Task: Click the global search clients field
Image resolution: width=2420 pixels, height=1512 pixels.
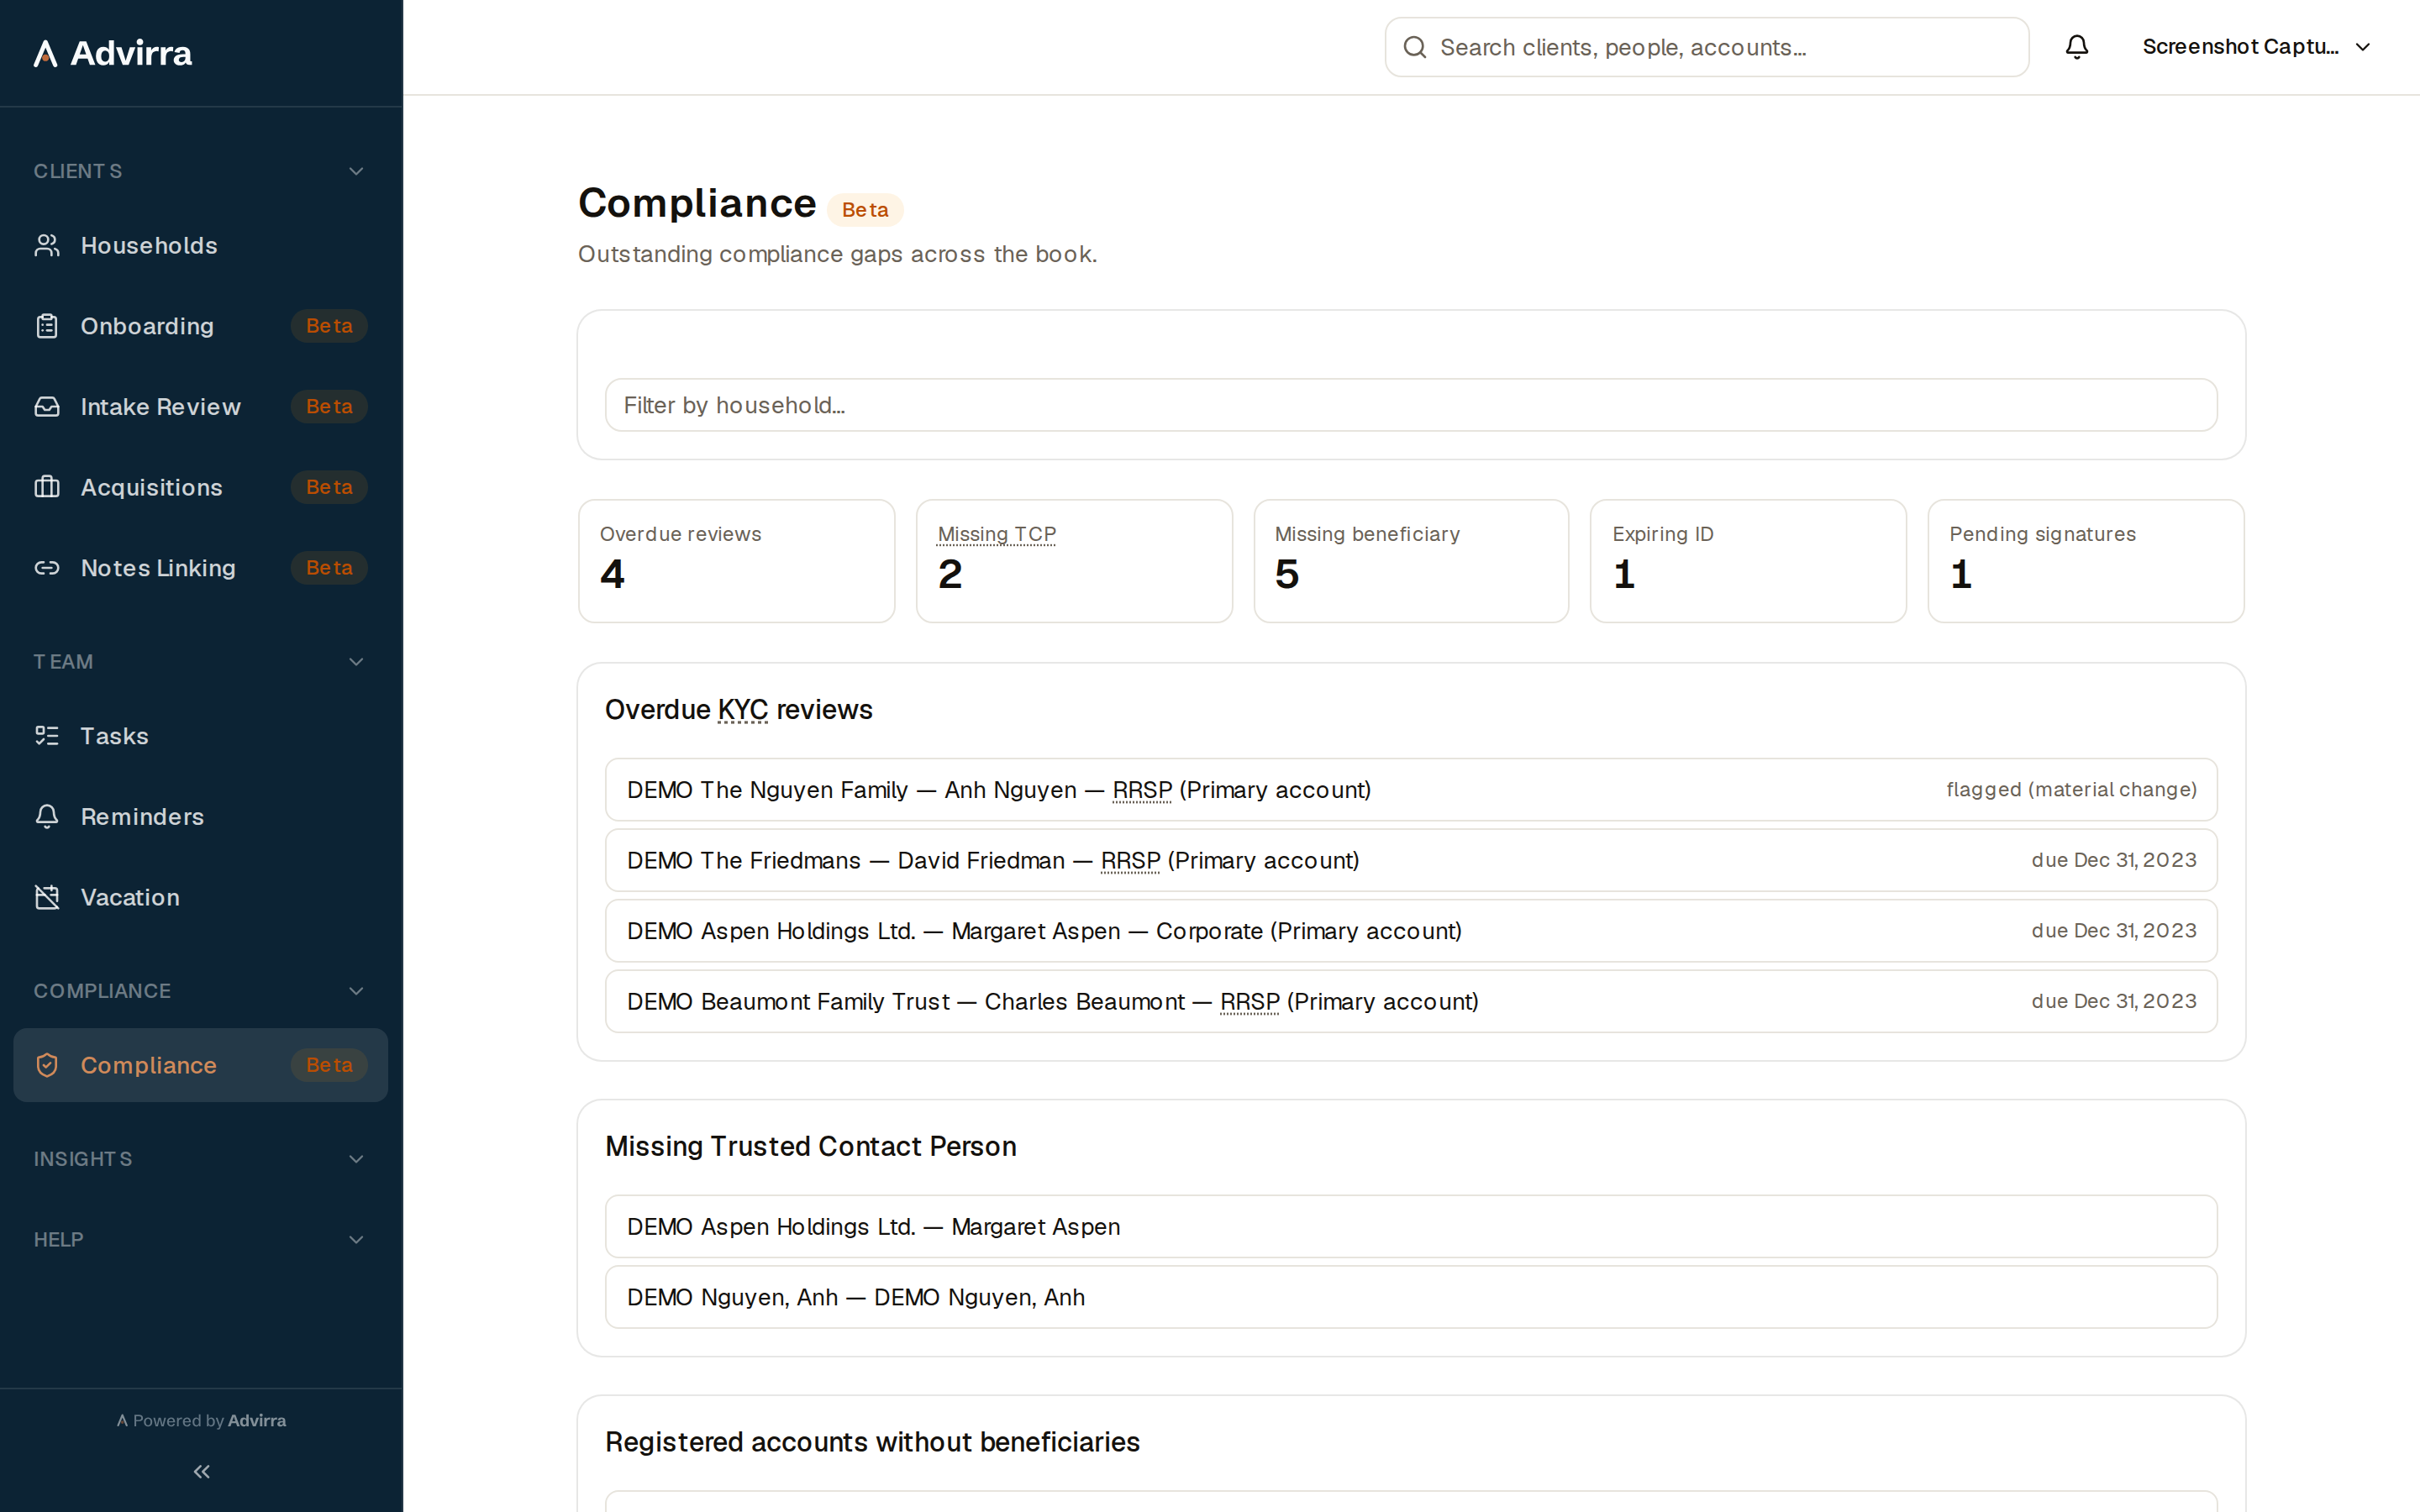Action: [1707, 47]
